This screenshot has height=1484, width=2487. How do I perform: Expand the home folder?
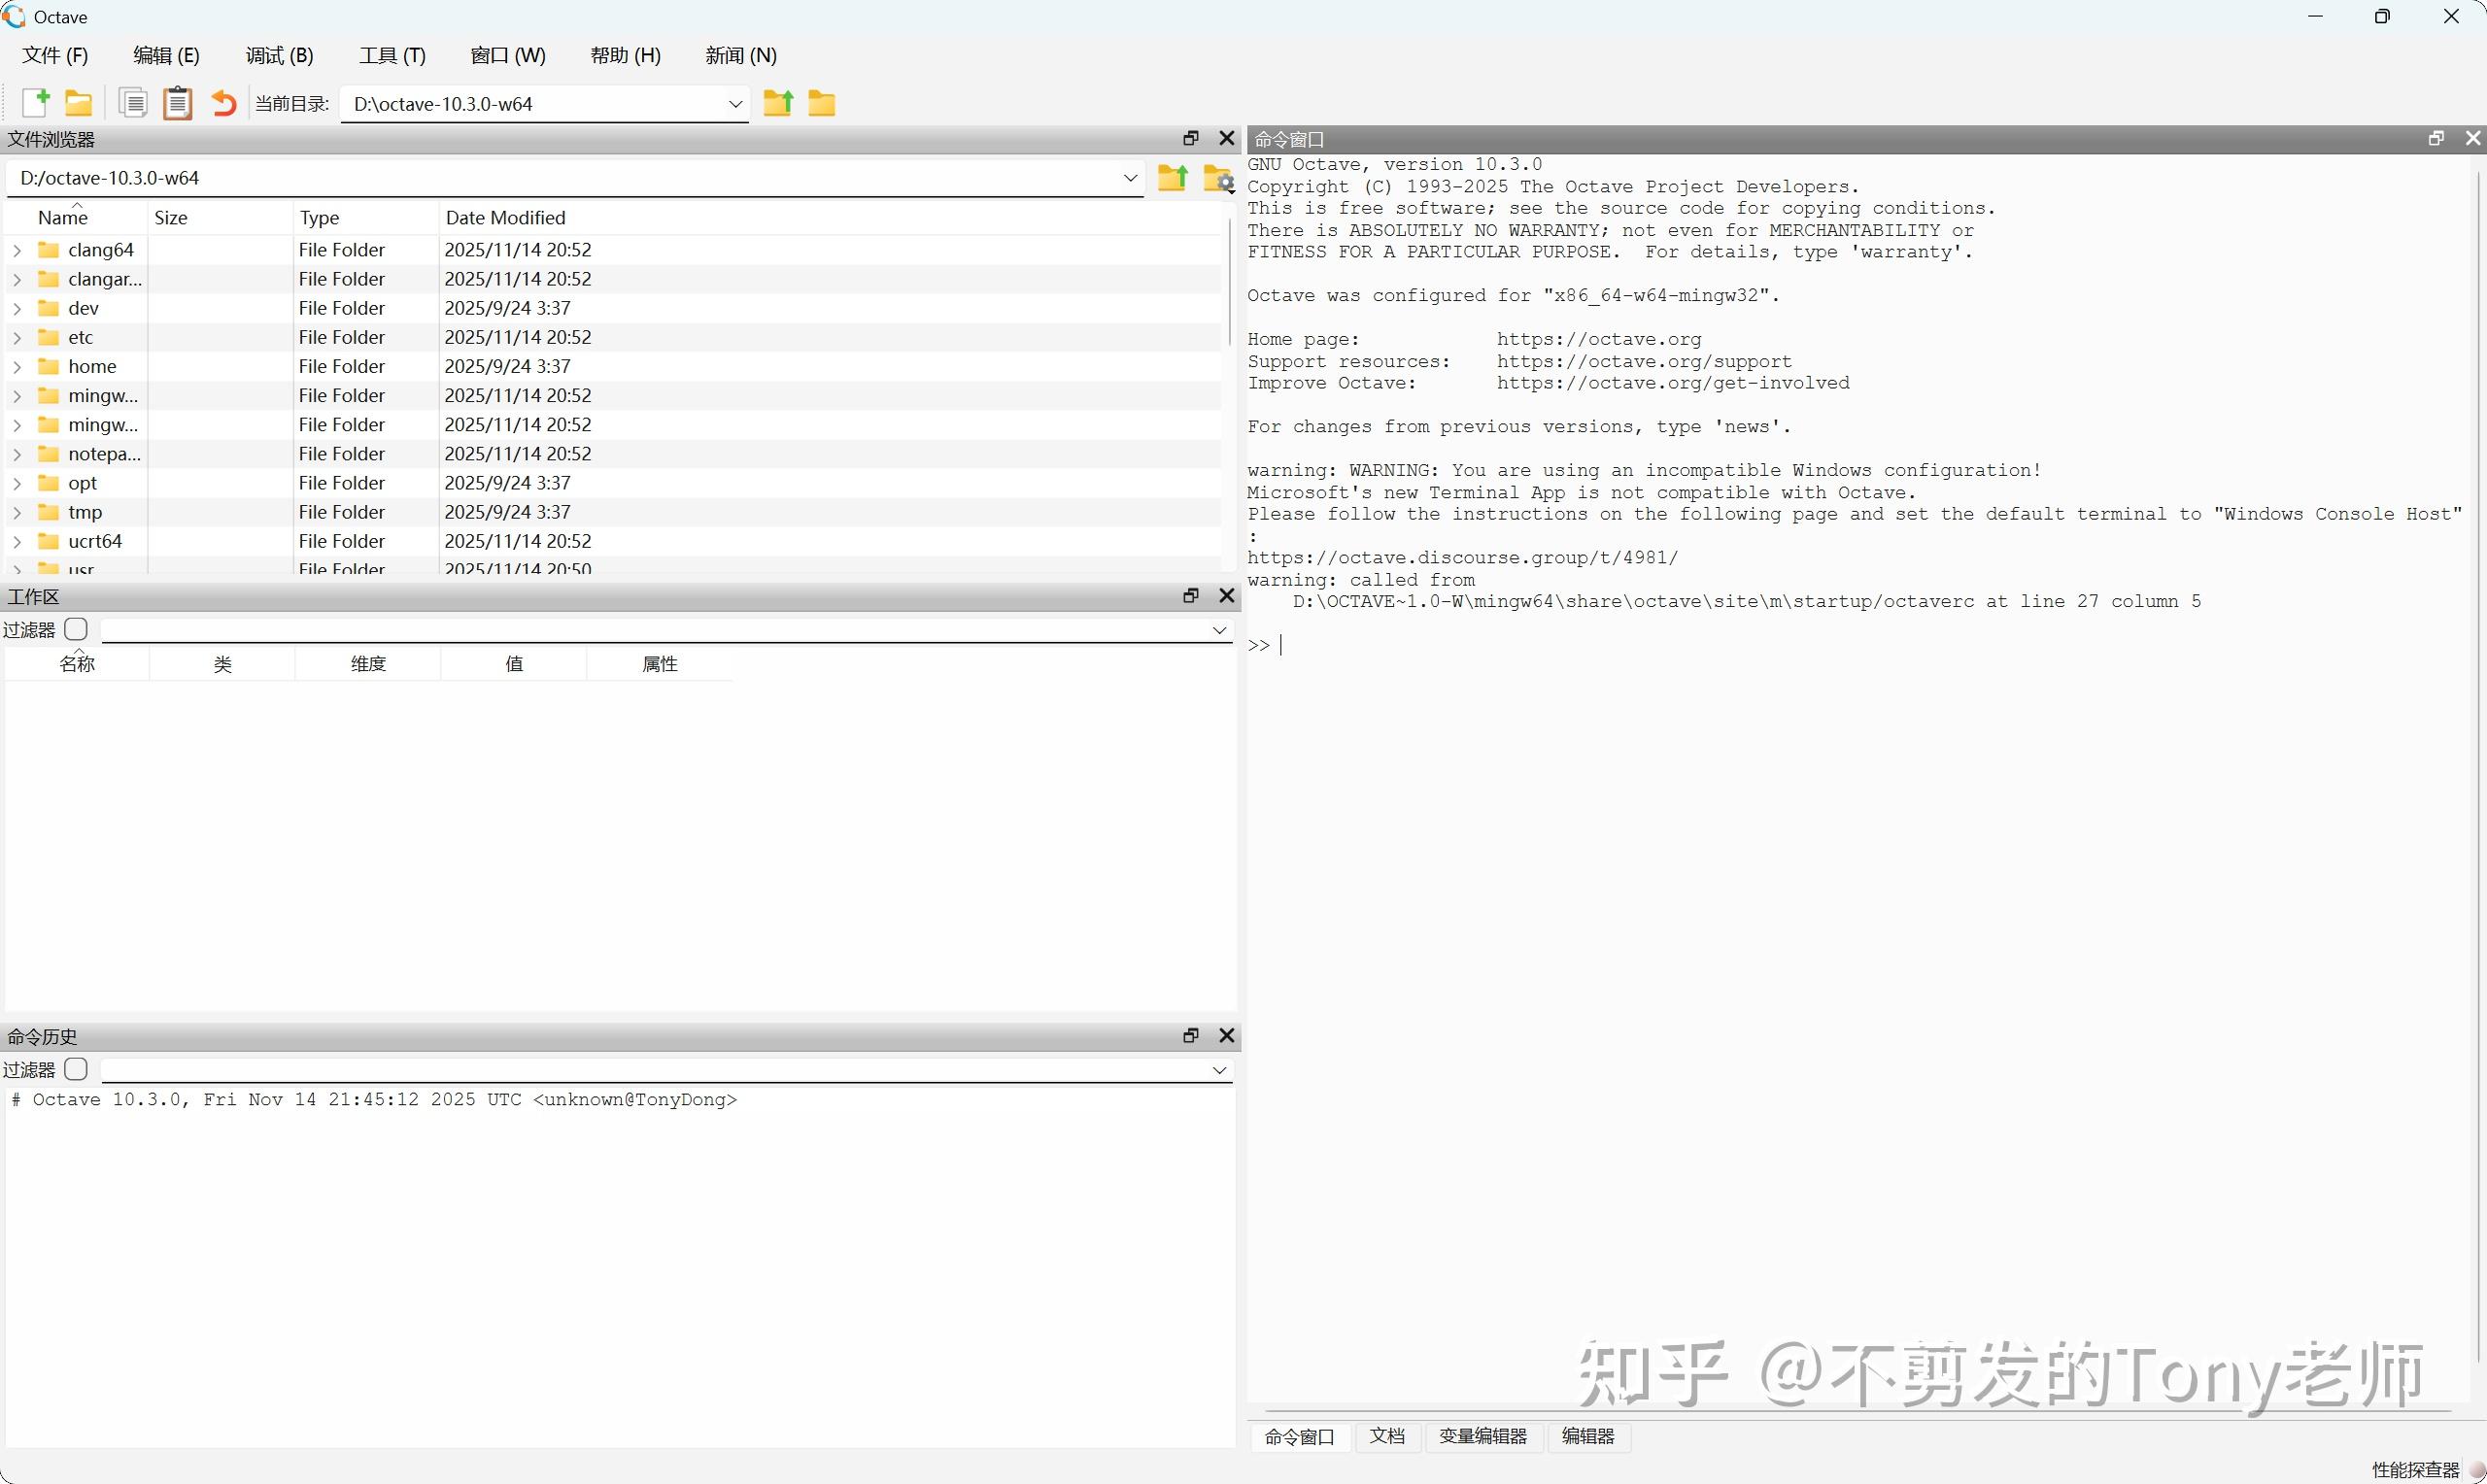(17, 367)
